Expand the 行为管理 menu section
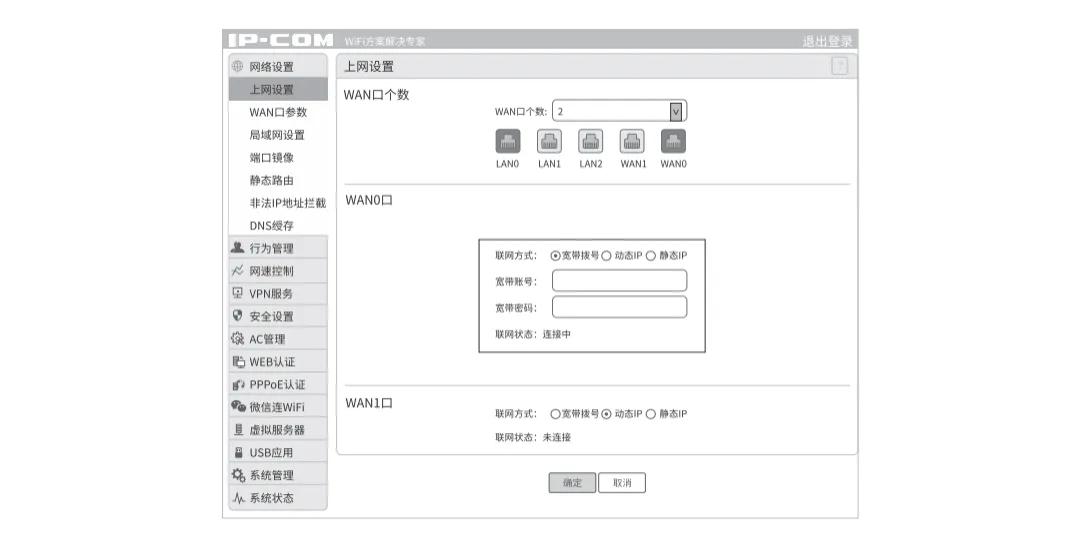This screenshot has height=538, width=1080. pos(278,248)
